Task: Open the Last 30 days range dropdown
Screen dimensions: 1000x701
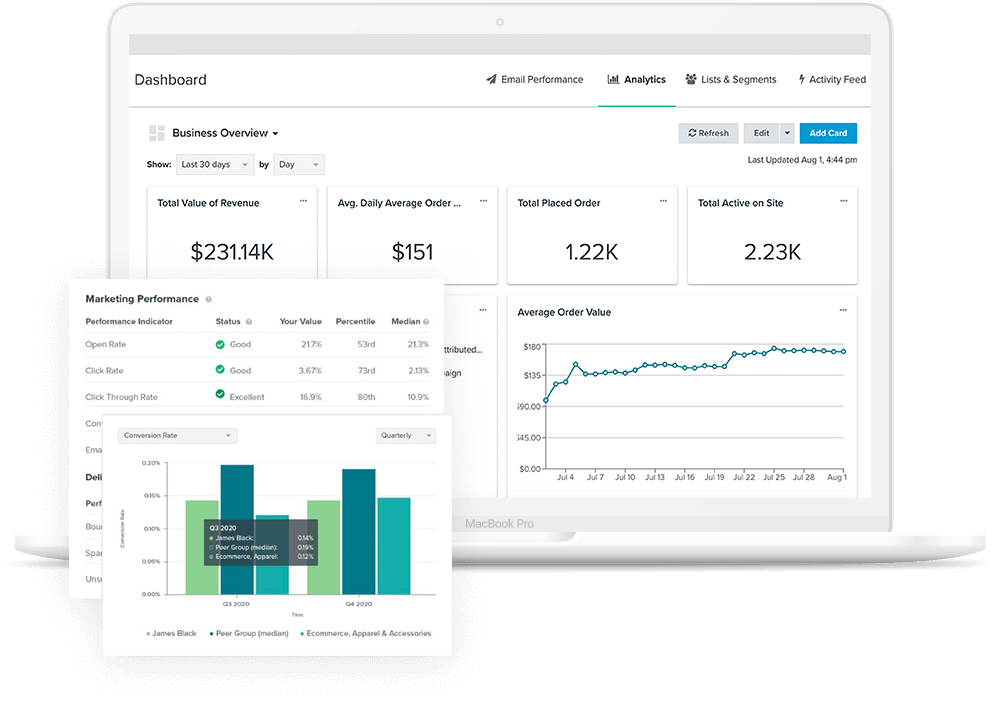Action: coord(215,165)
